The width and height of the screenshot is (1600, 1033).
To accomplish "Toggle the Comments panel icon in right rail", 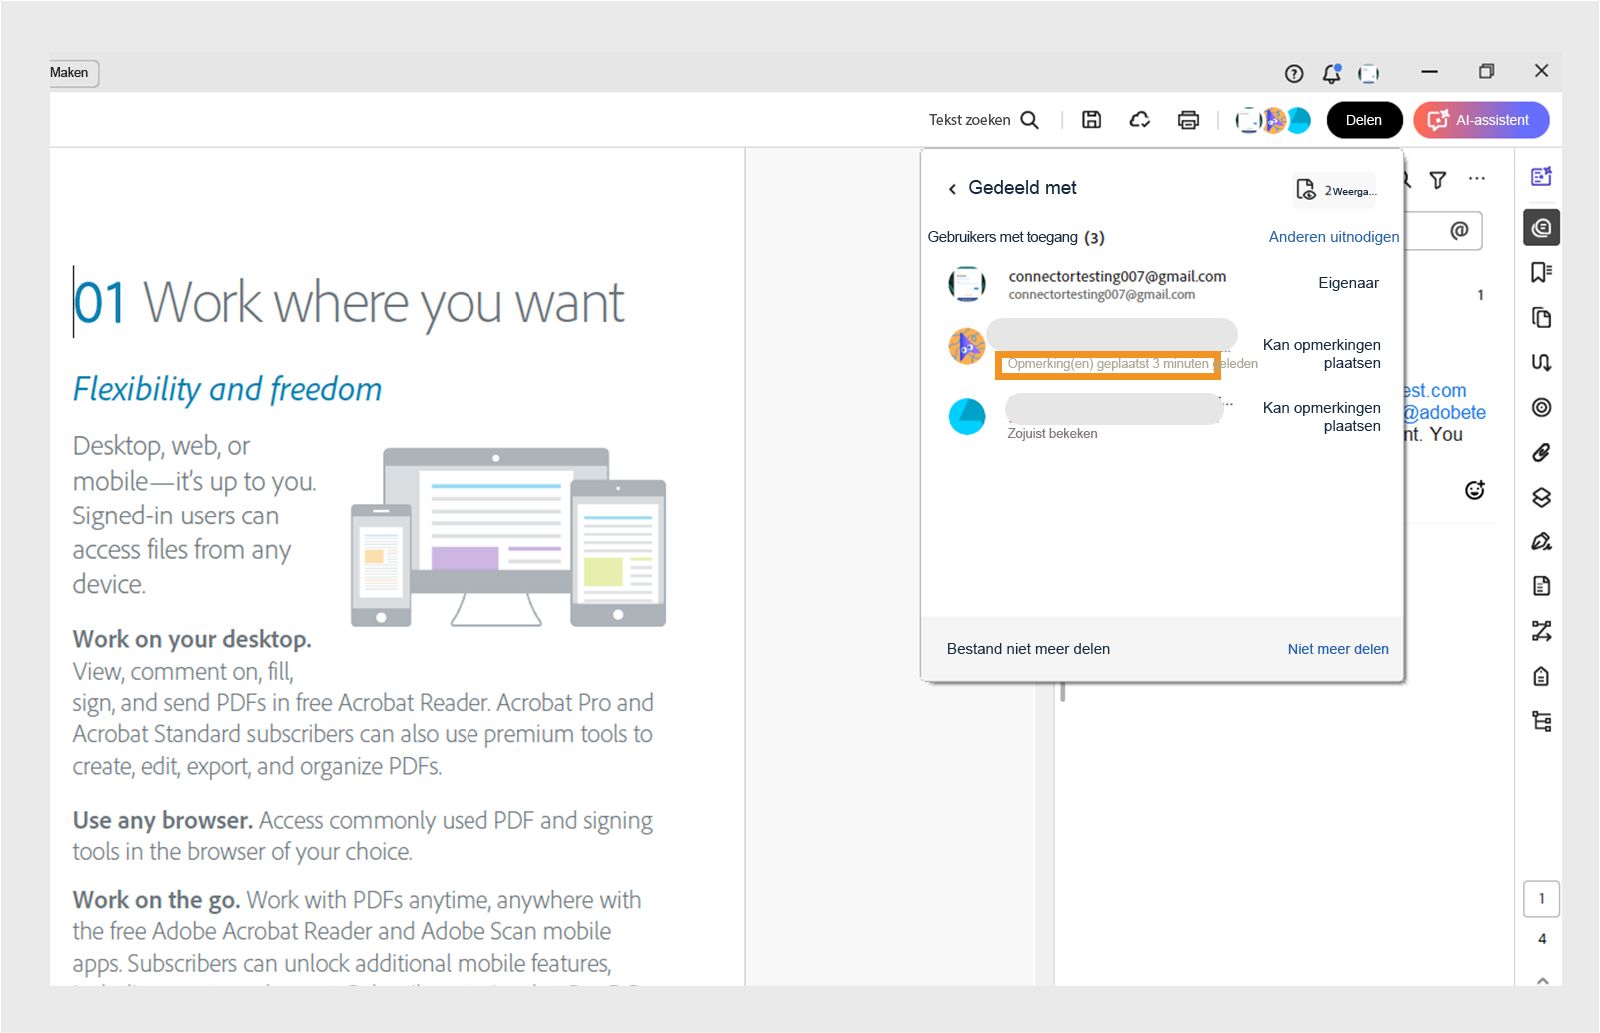I will click(x=1541, y=228).
